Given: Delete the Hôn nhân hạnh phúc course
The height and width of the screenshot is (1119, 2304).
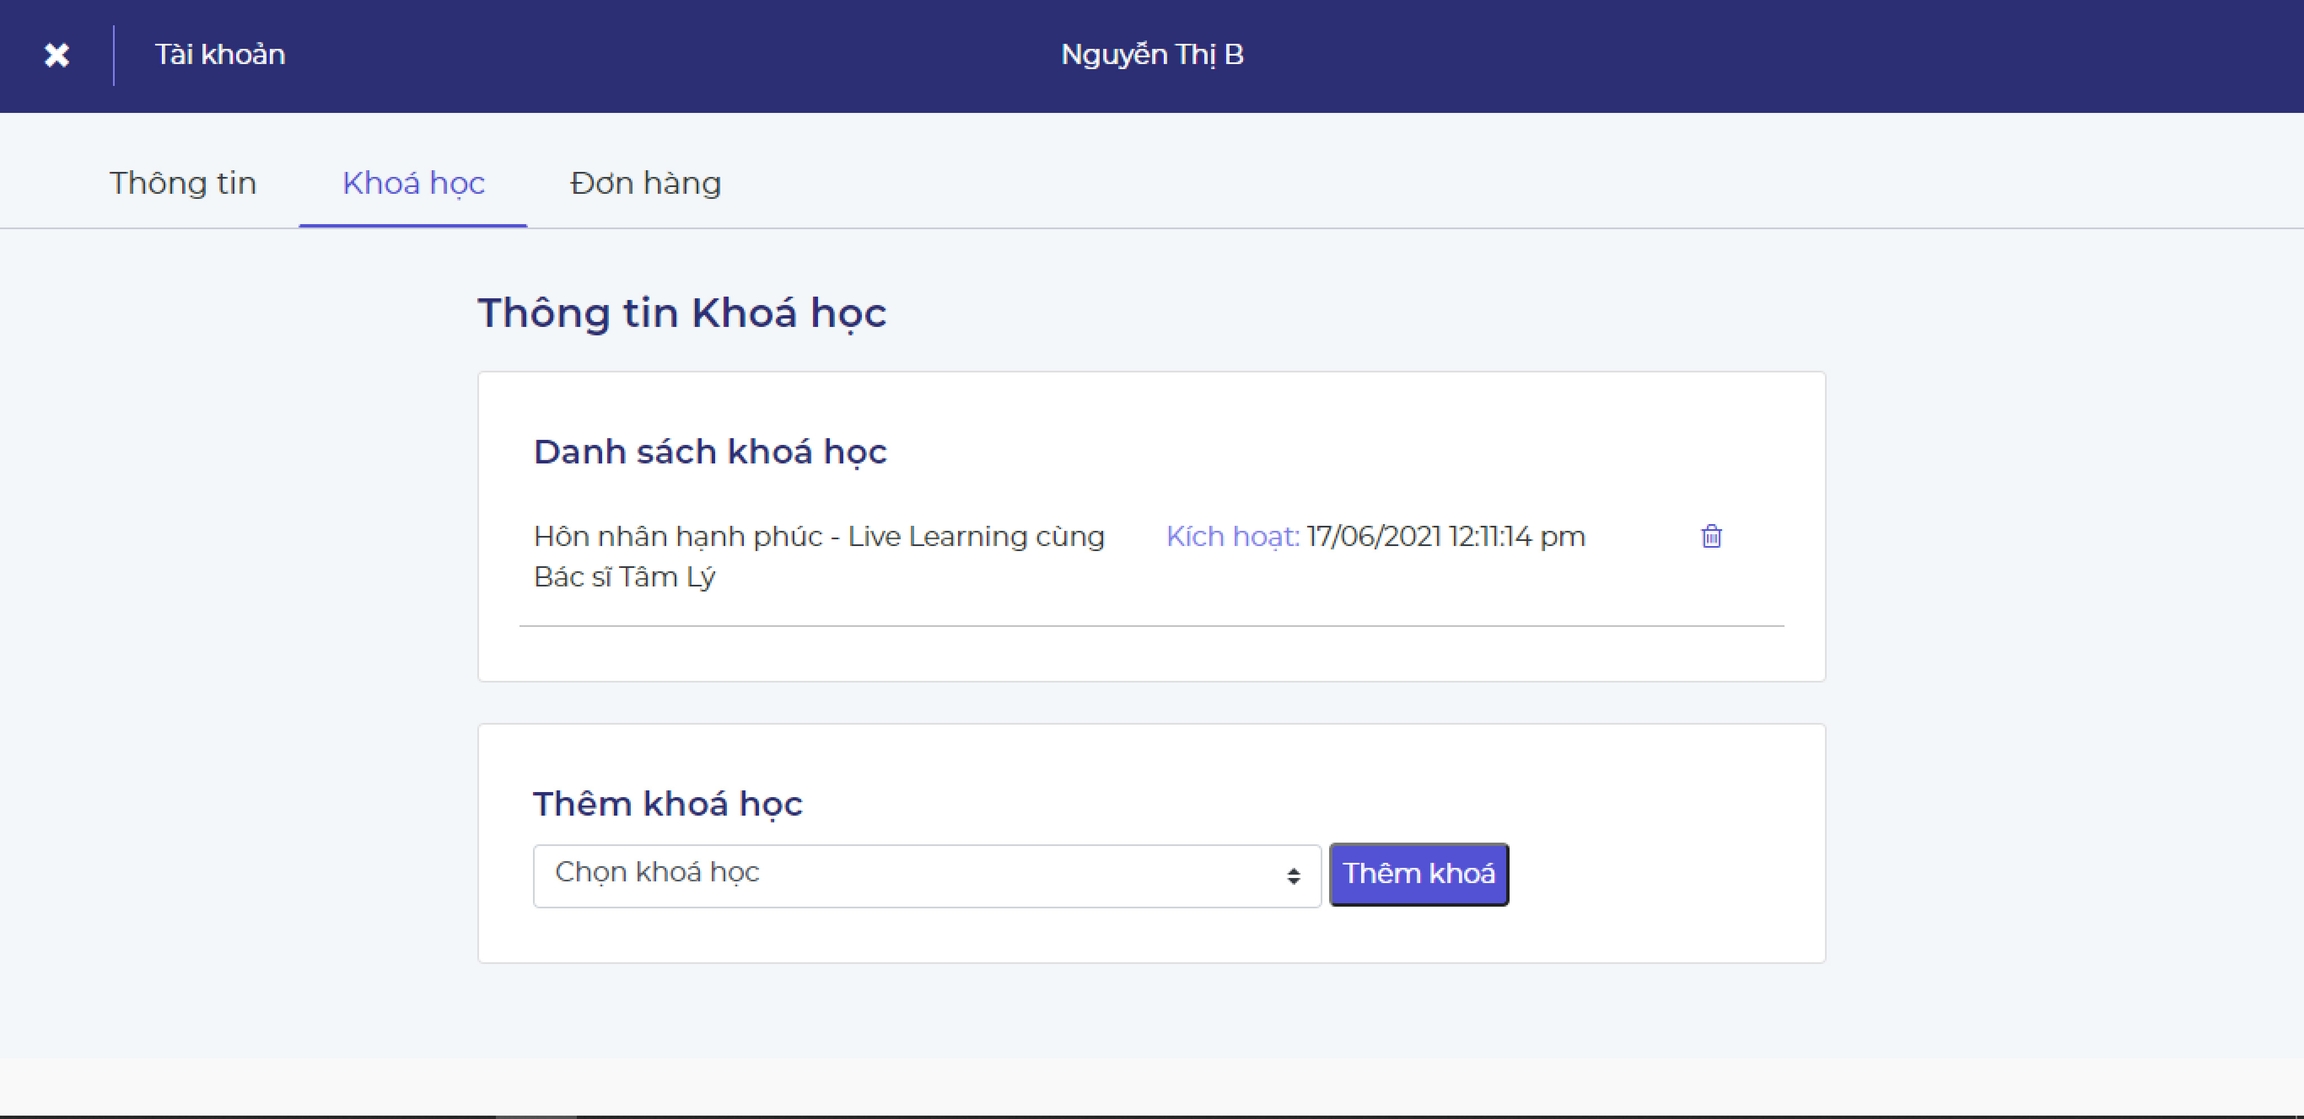Looking at the screenshot, I should click(x=1711, y=537).
